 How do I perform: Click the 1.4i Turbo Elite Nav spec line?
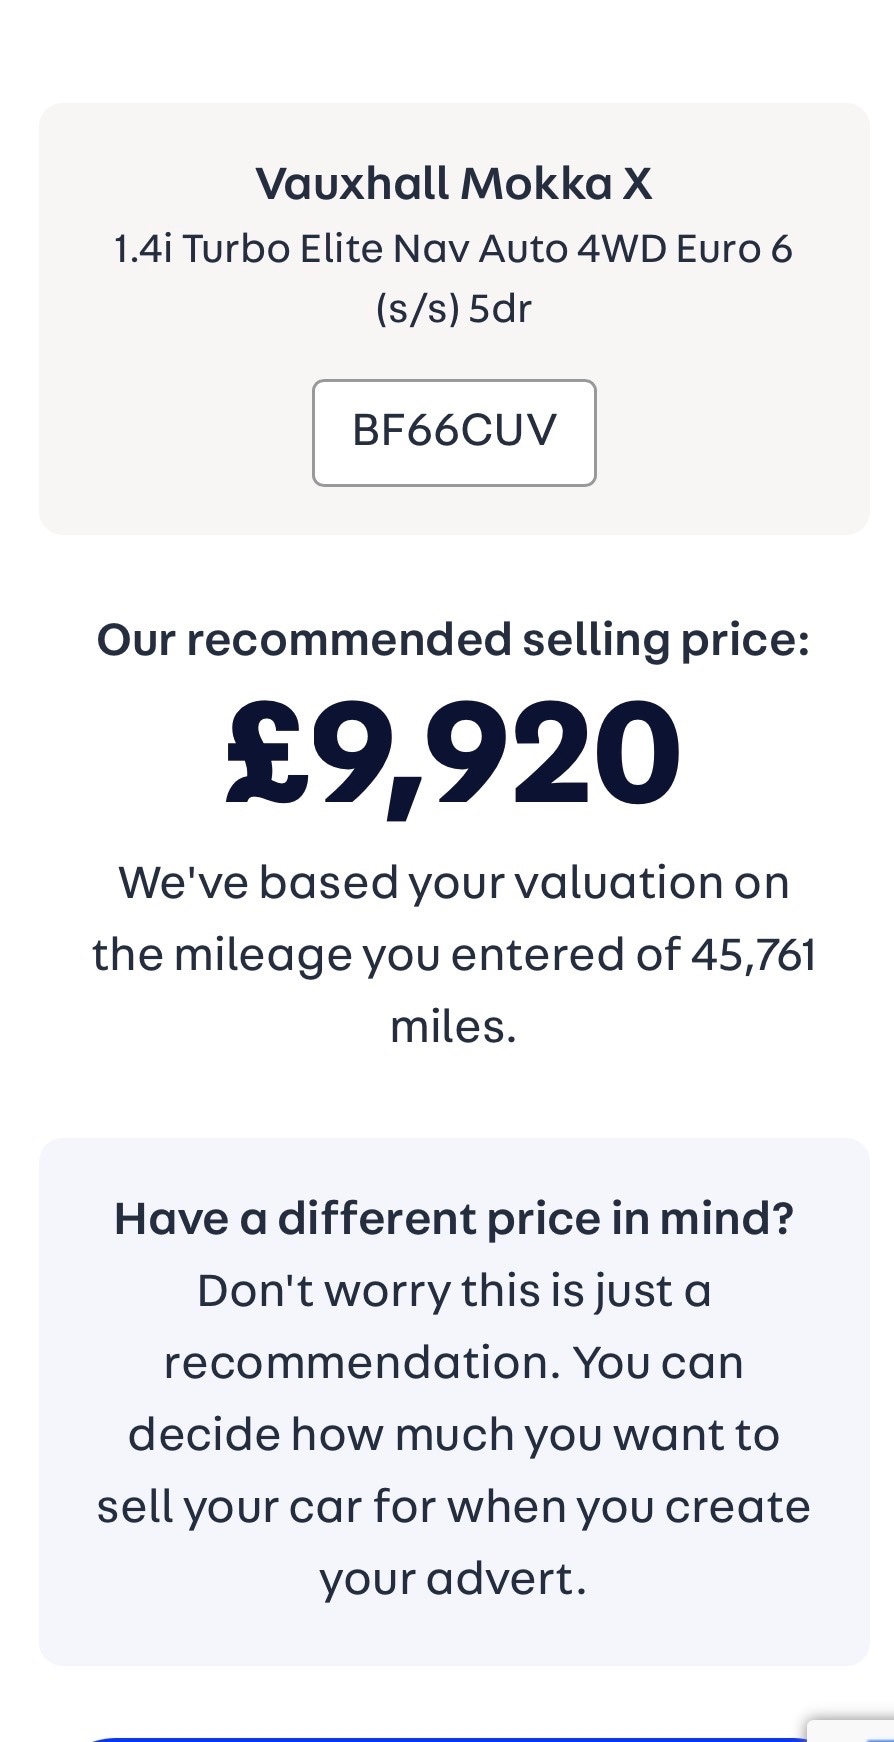coord(454,248)
